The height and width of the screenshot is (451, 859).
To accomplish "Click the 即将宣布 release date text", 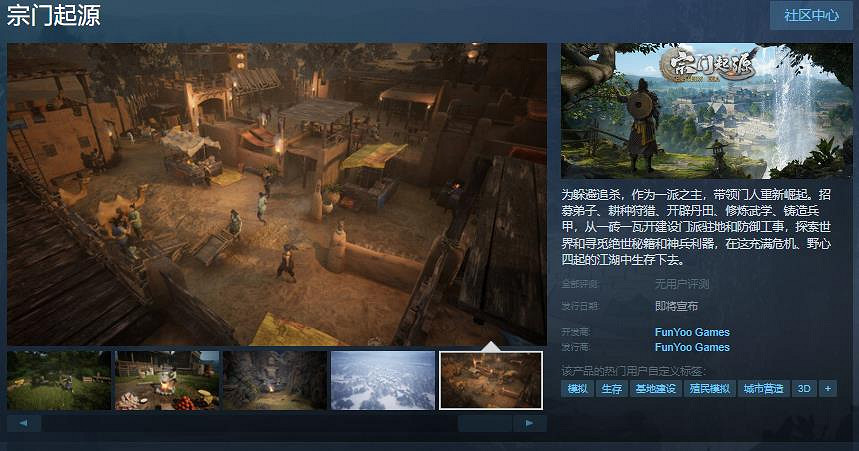I will 677,306.
